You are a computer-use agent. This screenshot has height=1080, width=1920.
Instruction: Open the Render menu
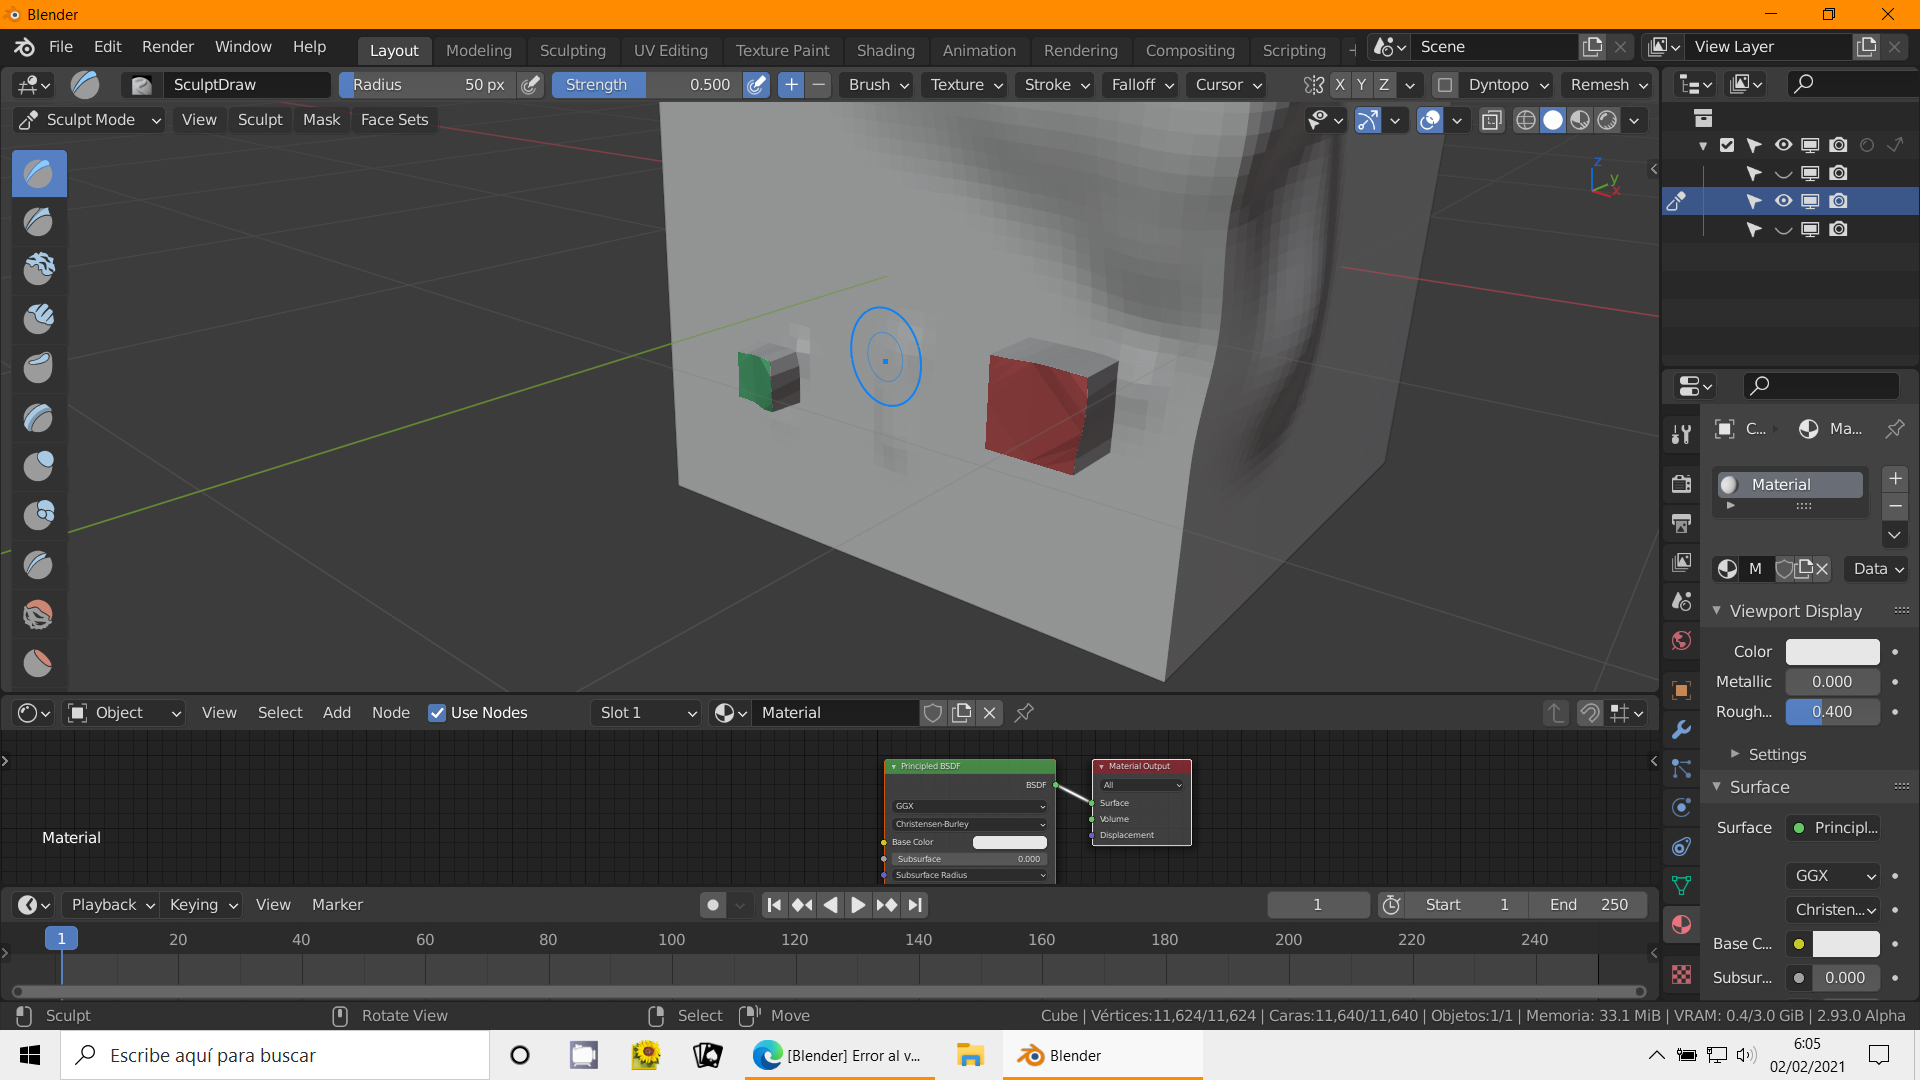click(x=167, y=47)
